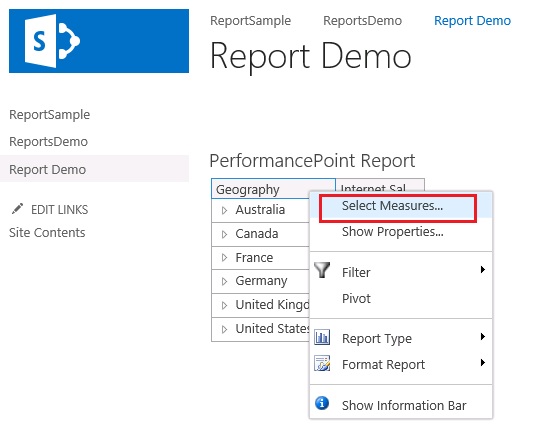Open ReportsDemo link in top navigation

(362, 21)
